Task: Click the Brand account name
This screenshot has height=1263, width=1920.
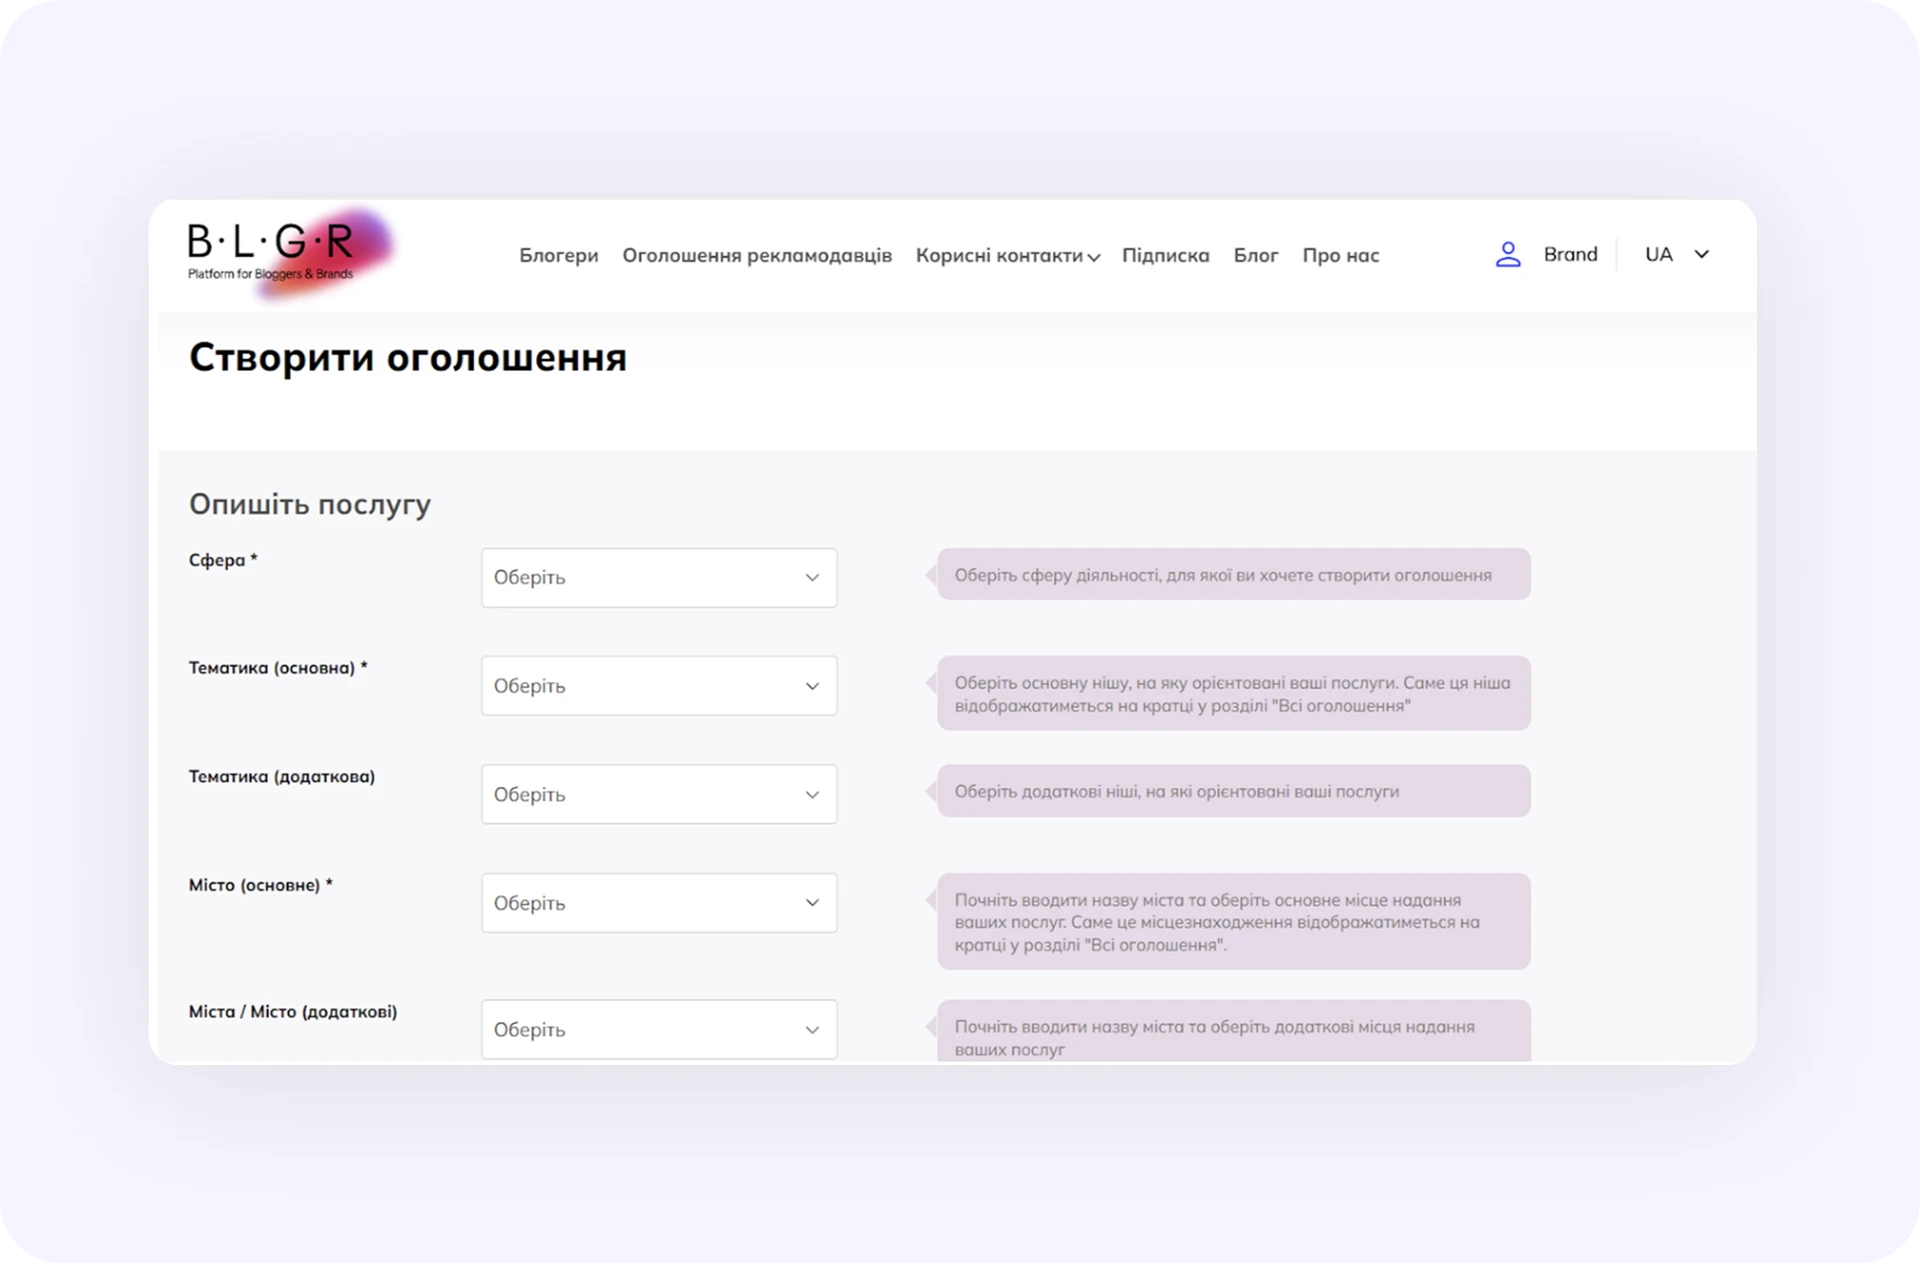Action: point(1570,255)
